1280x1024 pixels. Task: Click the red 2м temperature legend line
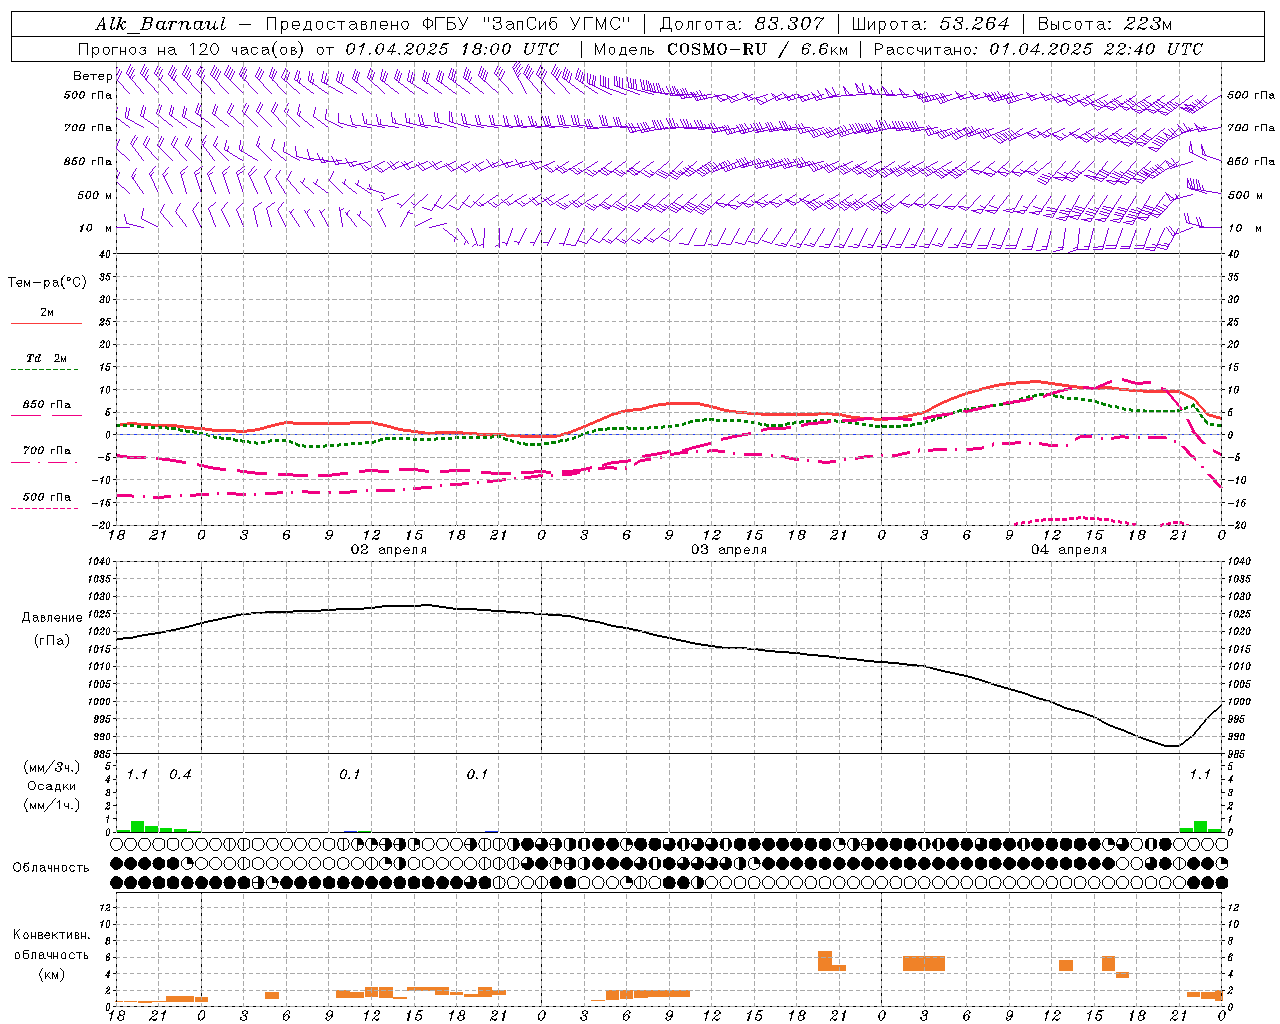pyautogui.click(x=46, y=323)
